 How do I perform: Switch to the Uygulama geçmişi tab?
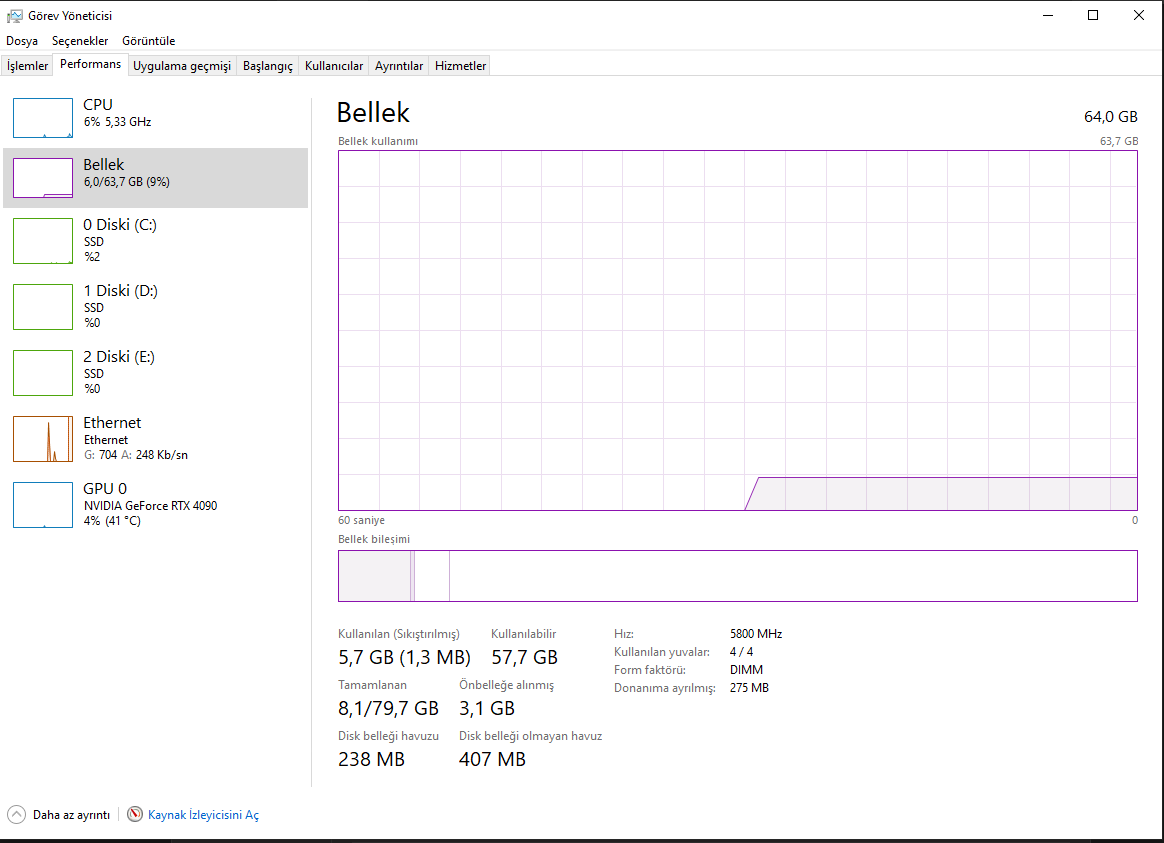182,66
